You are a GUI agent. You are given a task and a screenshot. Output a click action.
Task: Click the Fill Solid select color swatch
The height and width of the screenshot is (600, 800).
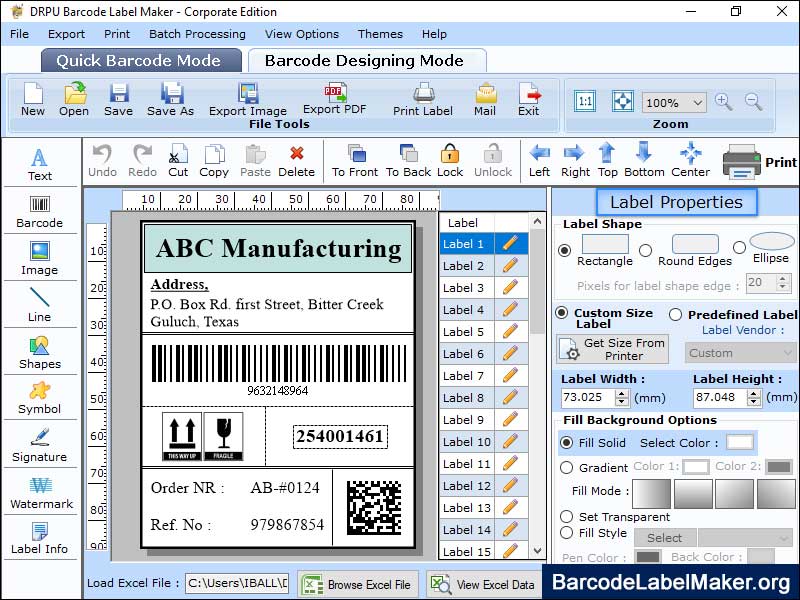click(739, 442)
